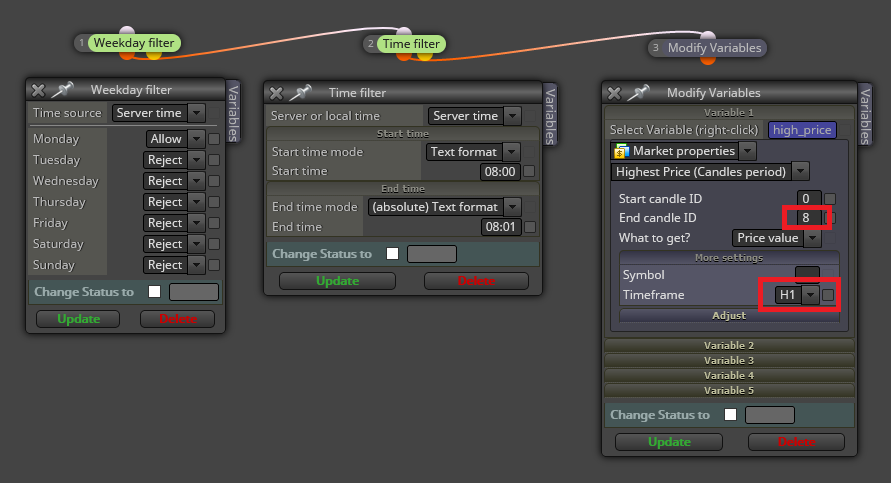Open Wednesday Reject dropdown
This screenshot has height=483, width=891.
tap(197, 181)
